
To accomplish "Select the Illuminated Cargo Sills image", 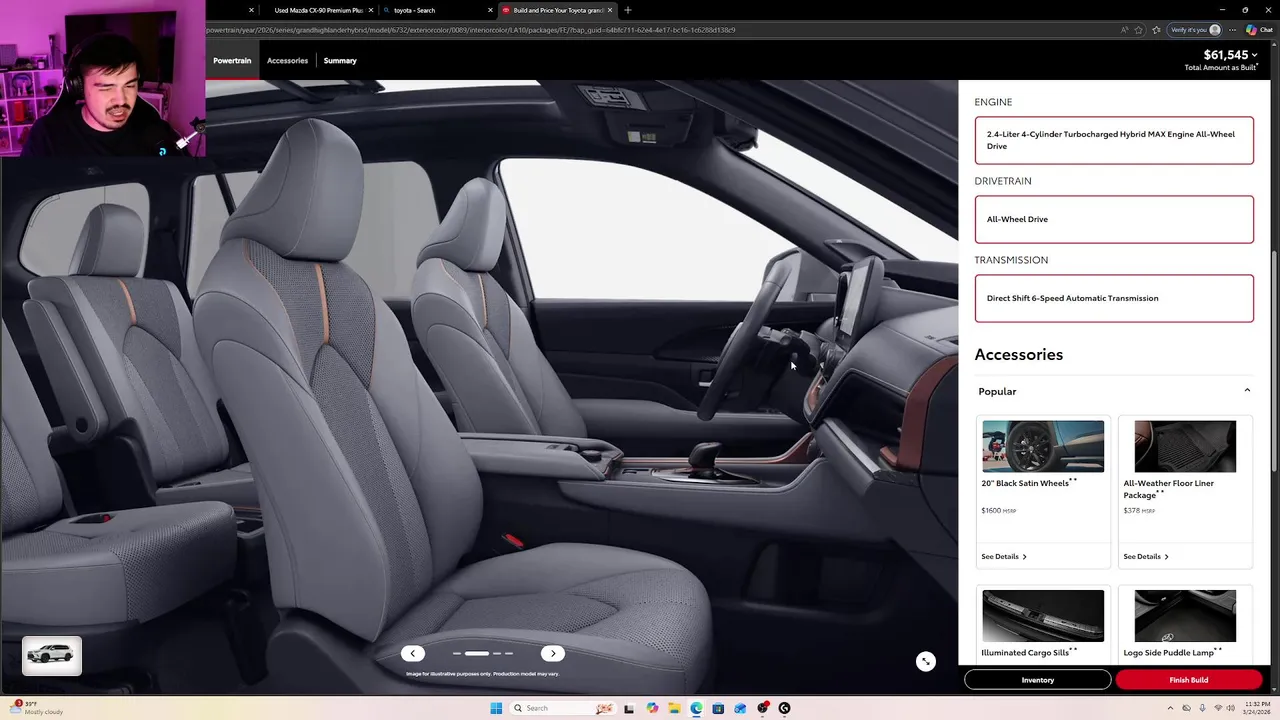I will click(x=1043, y=615).
